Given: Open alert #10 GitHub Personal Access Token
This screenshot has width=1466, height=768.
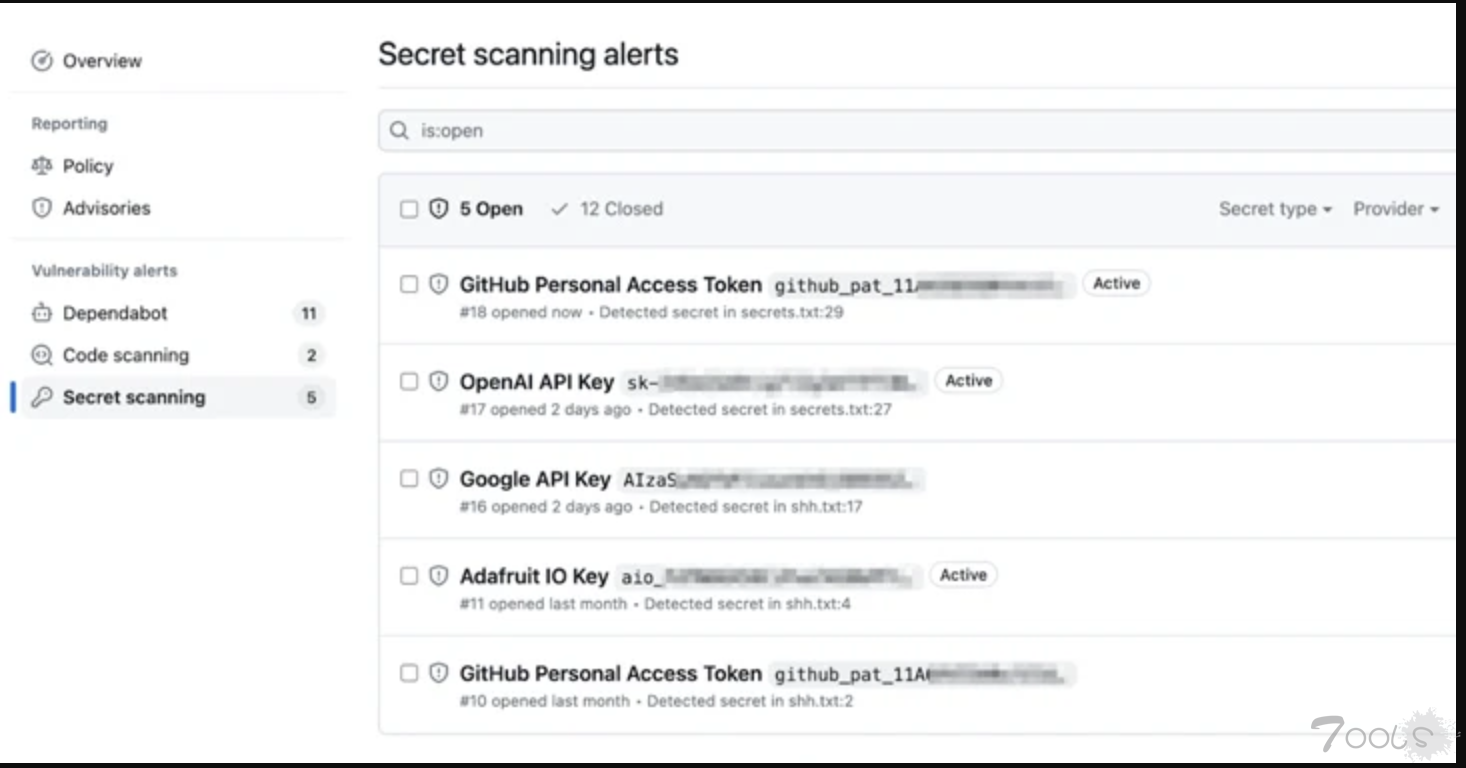Looking at the screenshot, I should pyautogui.click(x=610, y=674).
